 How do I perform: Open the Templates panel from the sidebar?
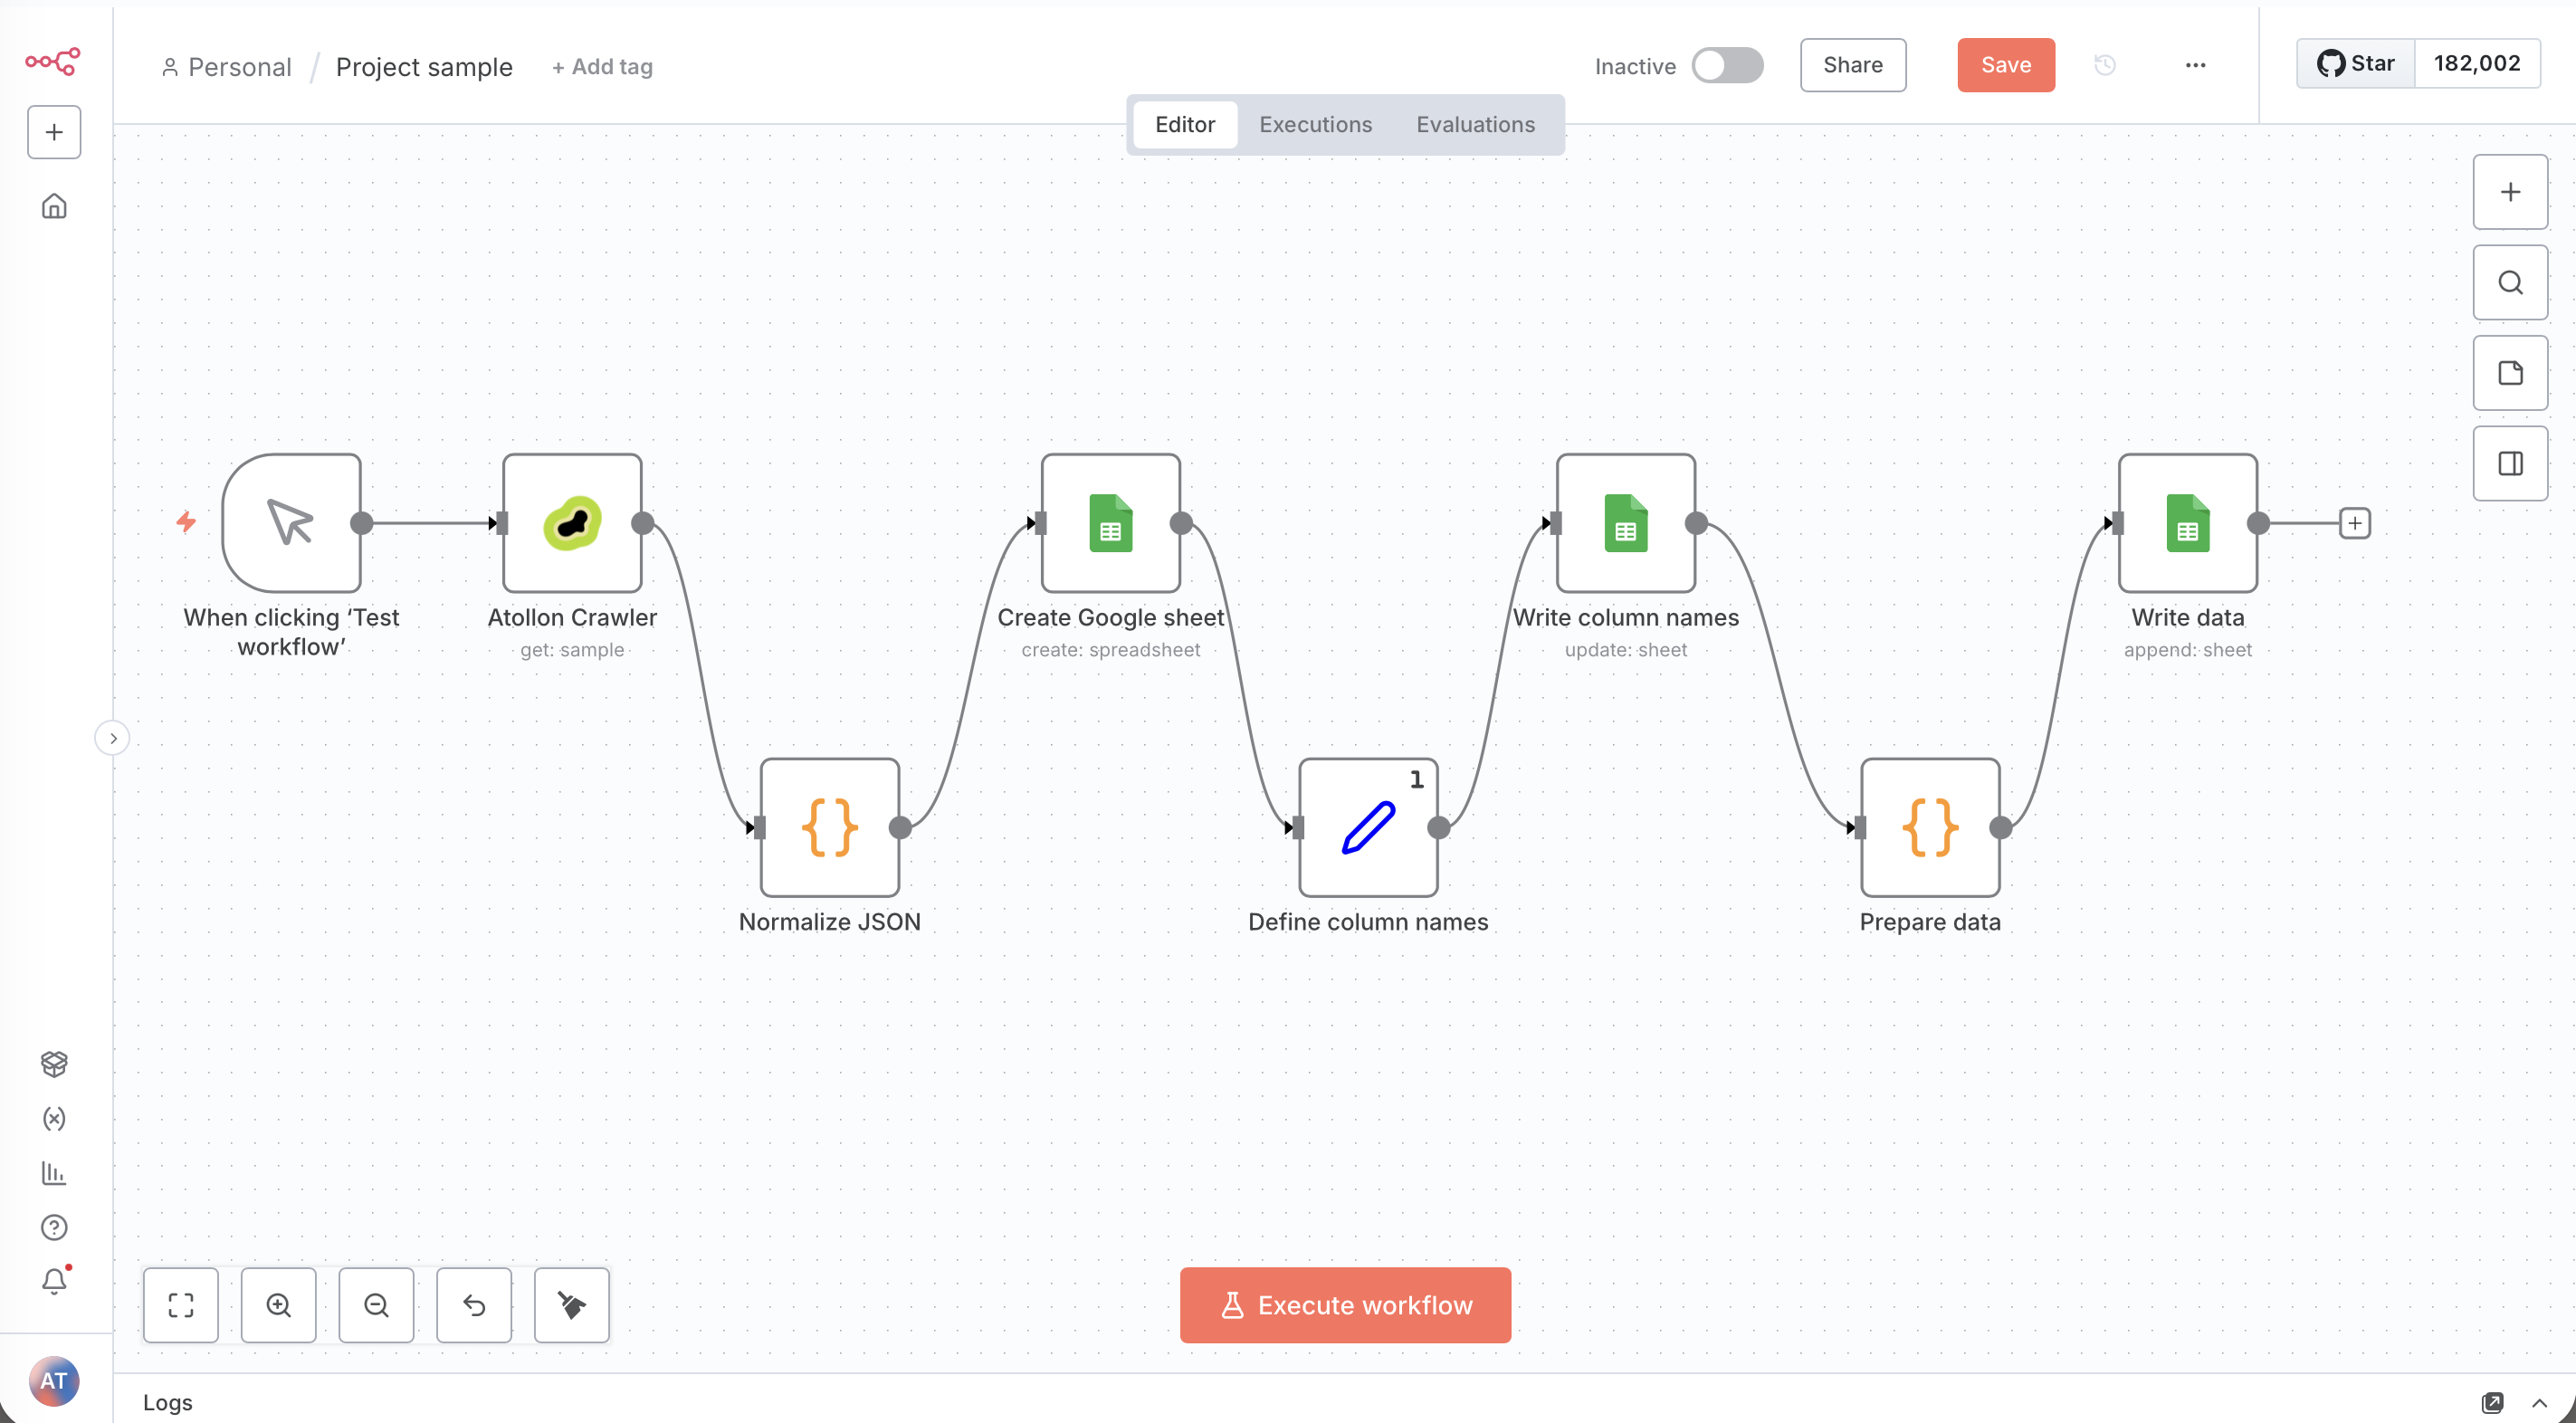54,1063
